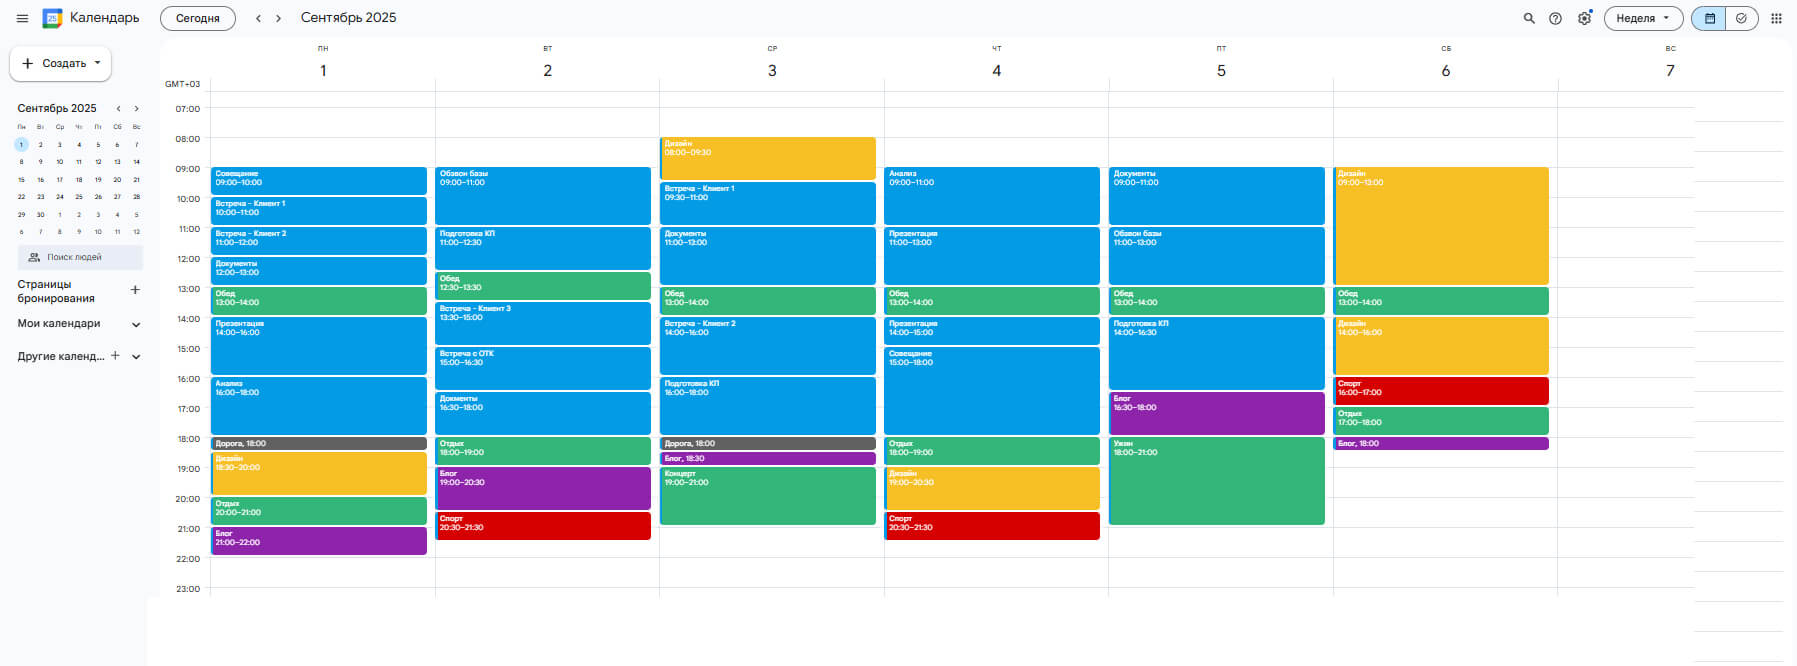
Task: Open Tuesday Встреча с ОТК event
Action: click(x=543, y=368)
